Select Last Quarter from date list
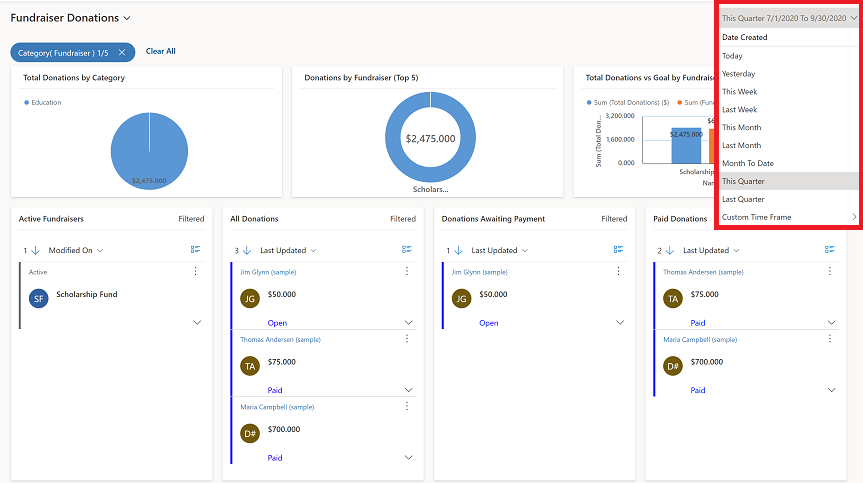Viewport: 863px width, 483px height. 743,199
